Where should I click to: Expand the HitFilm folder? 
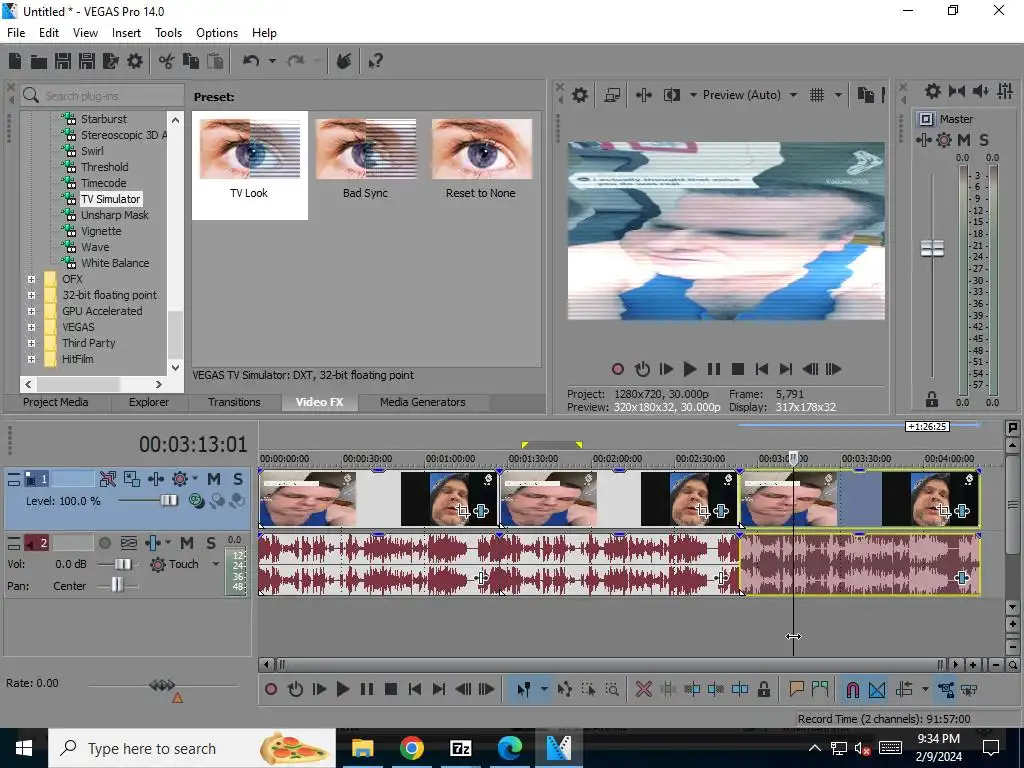(x=31, y=359)
